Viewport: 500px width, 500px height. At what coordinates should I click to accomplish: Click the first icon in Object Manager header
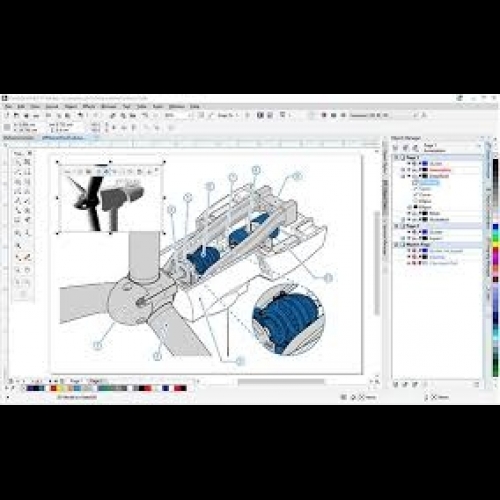pyautogui.click(x=396, y=148)
